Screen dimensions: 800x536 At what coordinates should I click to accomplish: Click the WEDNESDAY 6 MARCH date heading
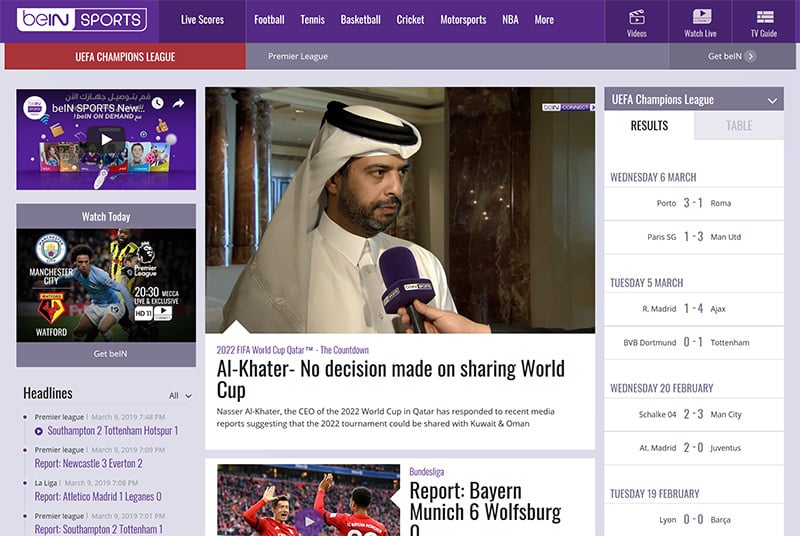(653, 177)
